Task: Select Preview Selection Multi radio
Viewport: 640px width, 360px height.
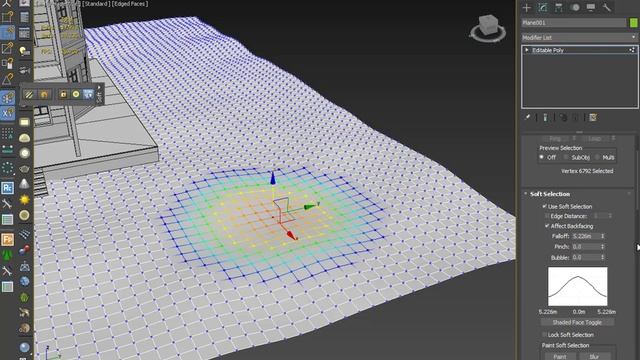Action: (x=597, y=157)
